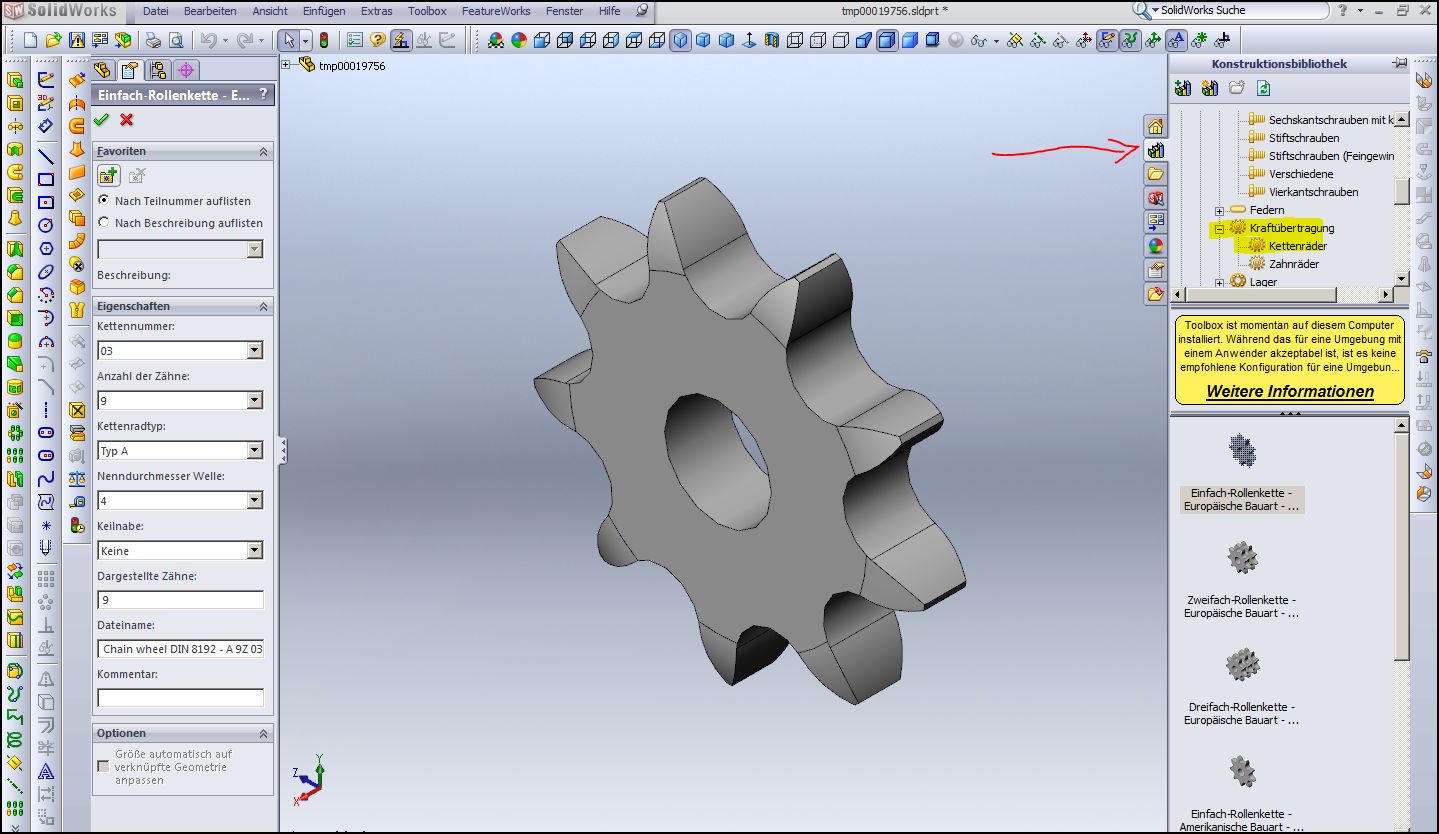Screen dimensions: 1439x834
Task: Click the Undo arrow icon
Action: [208, 41]
